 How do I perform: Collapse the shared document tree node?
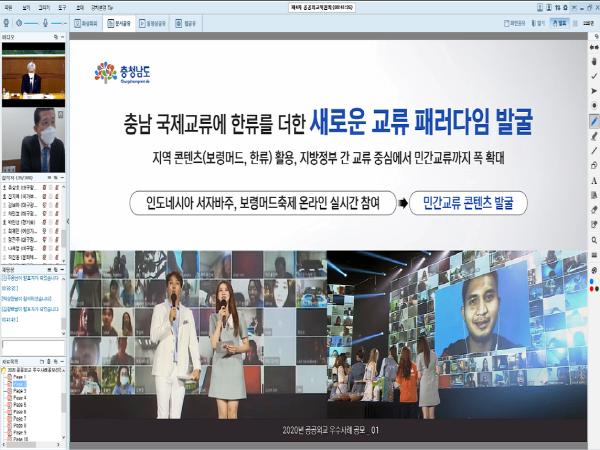tap(4, 370)
